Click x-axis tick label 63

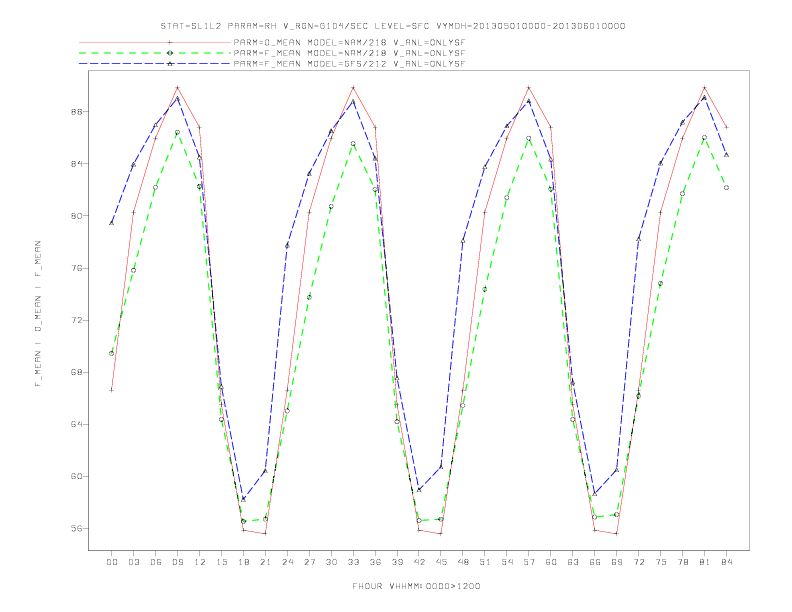[573, 562]
